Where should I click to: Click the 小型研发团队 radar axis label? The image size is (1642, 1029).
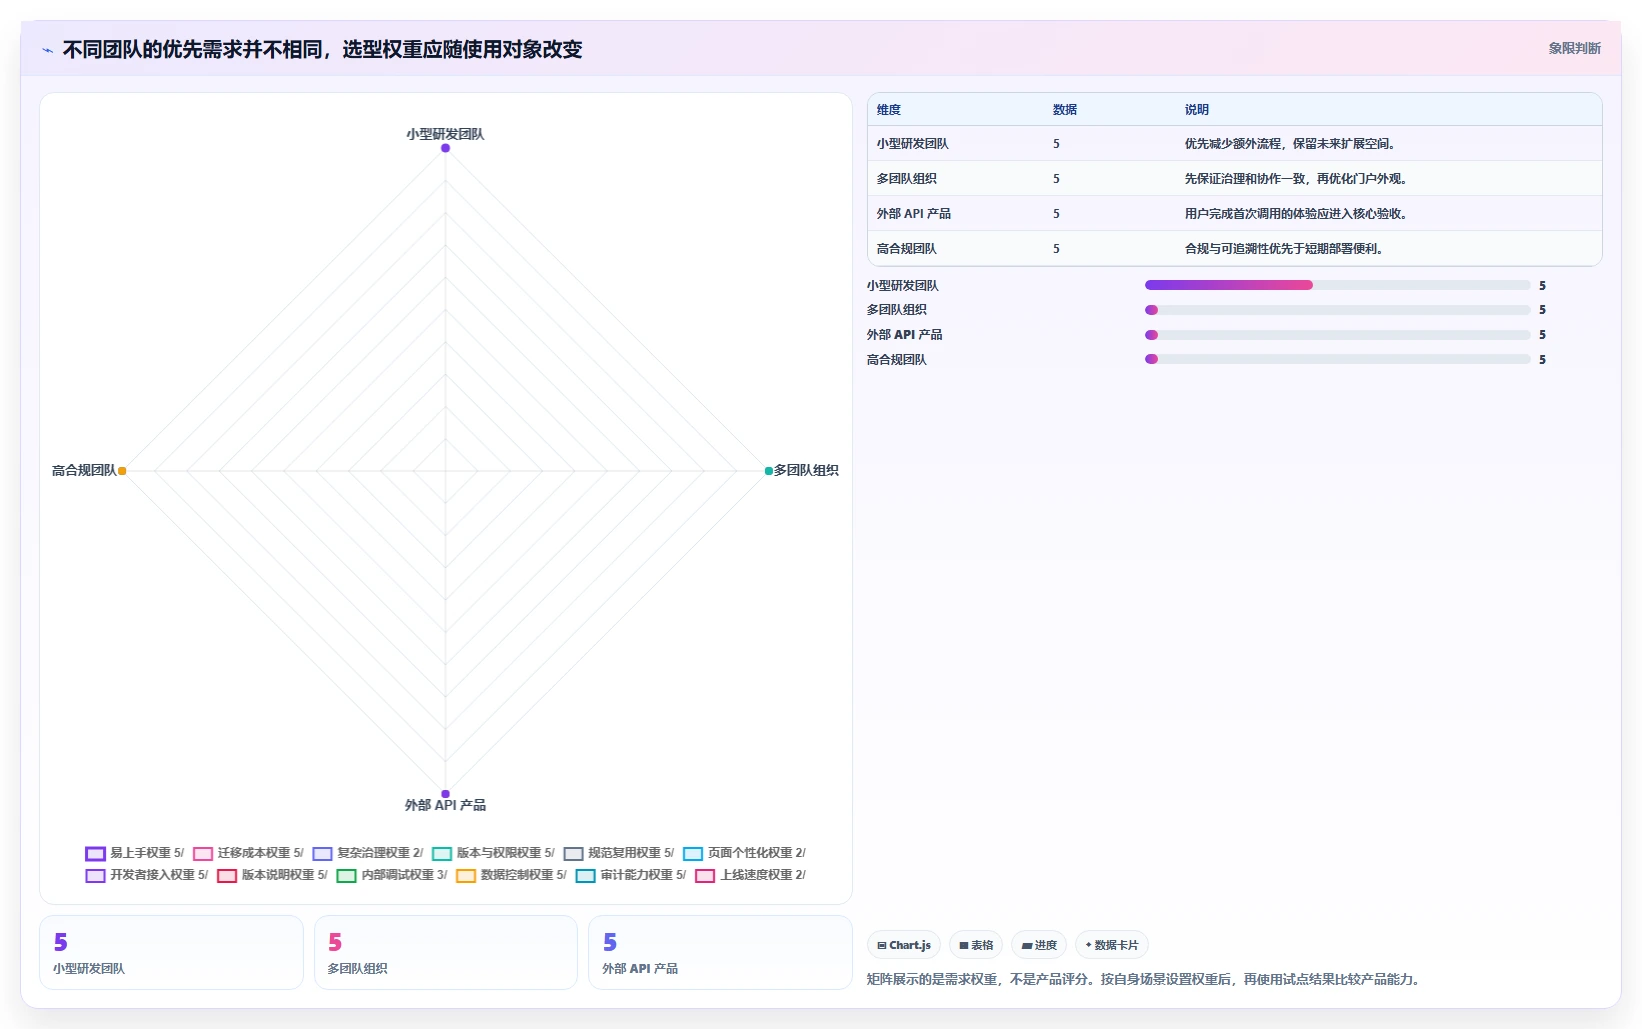click(x=445, y=134)
